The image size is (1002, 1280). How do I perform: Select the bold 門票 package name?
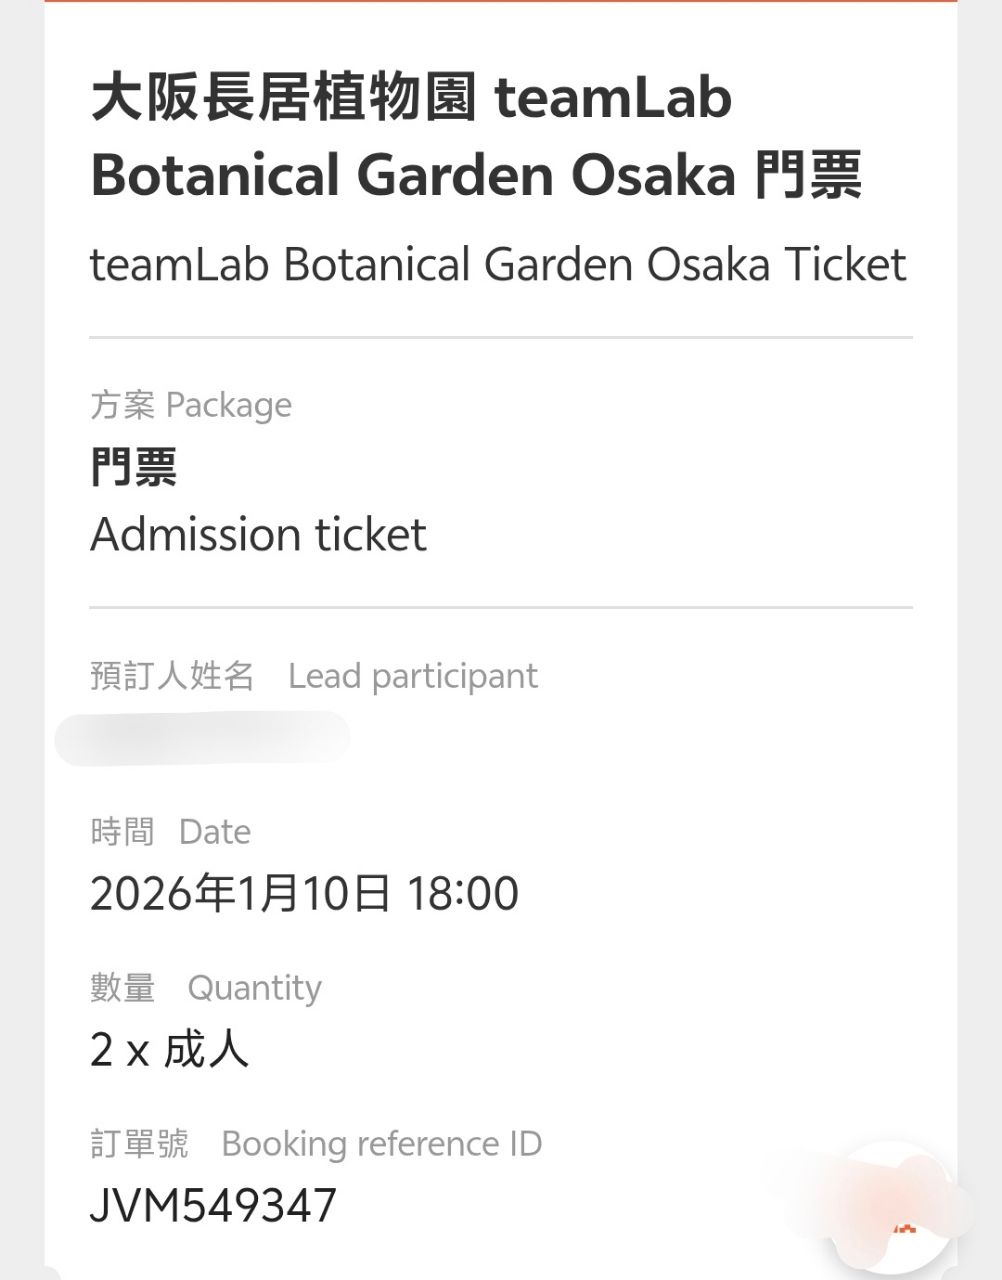(x=133, y=467)
